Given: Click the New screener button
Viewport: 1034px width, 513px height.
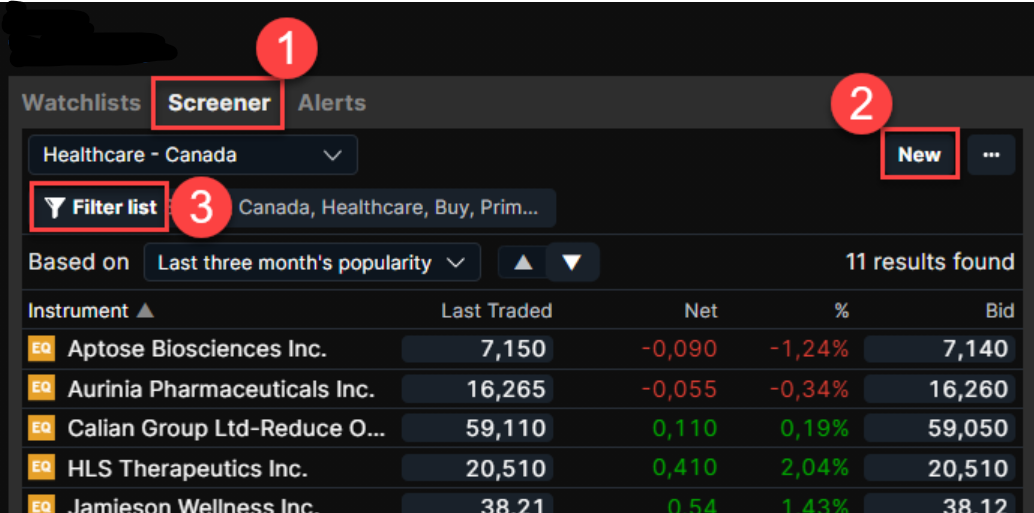Looking at the screenshot, I should point(919,155).
